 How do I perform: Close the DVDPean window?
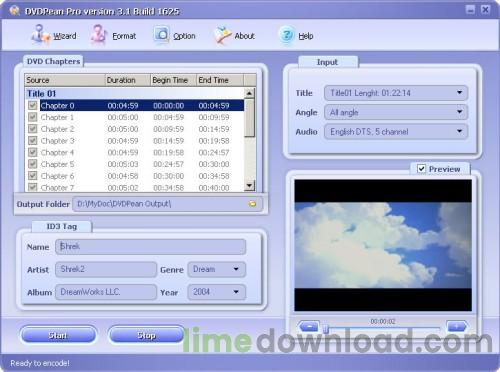point(485,10)
